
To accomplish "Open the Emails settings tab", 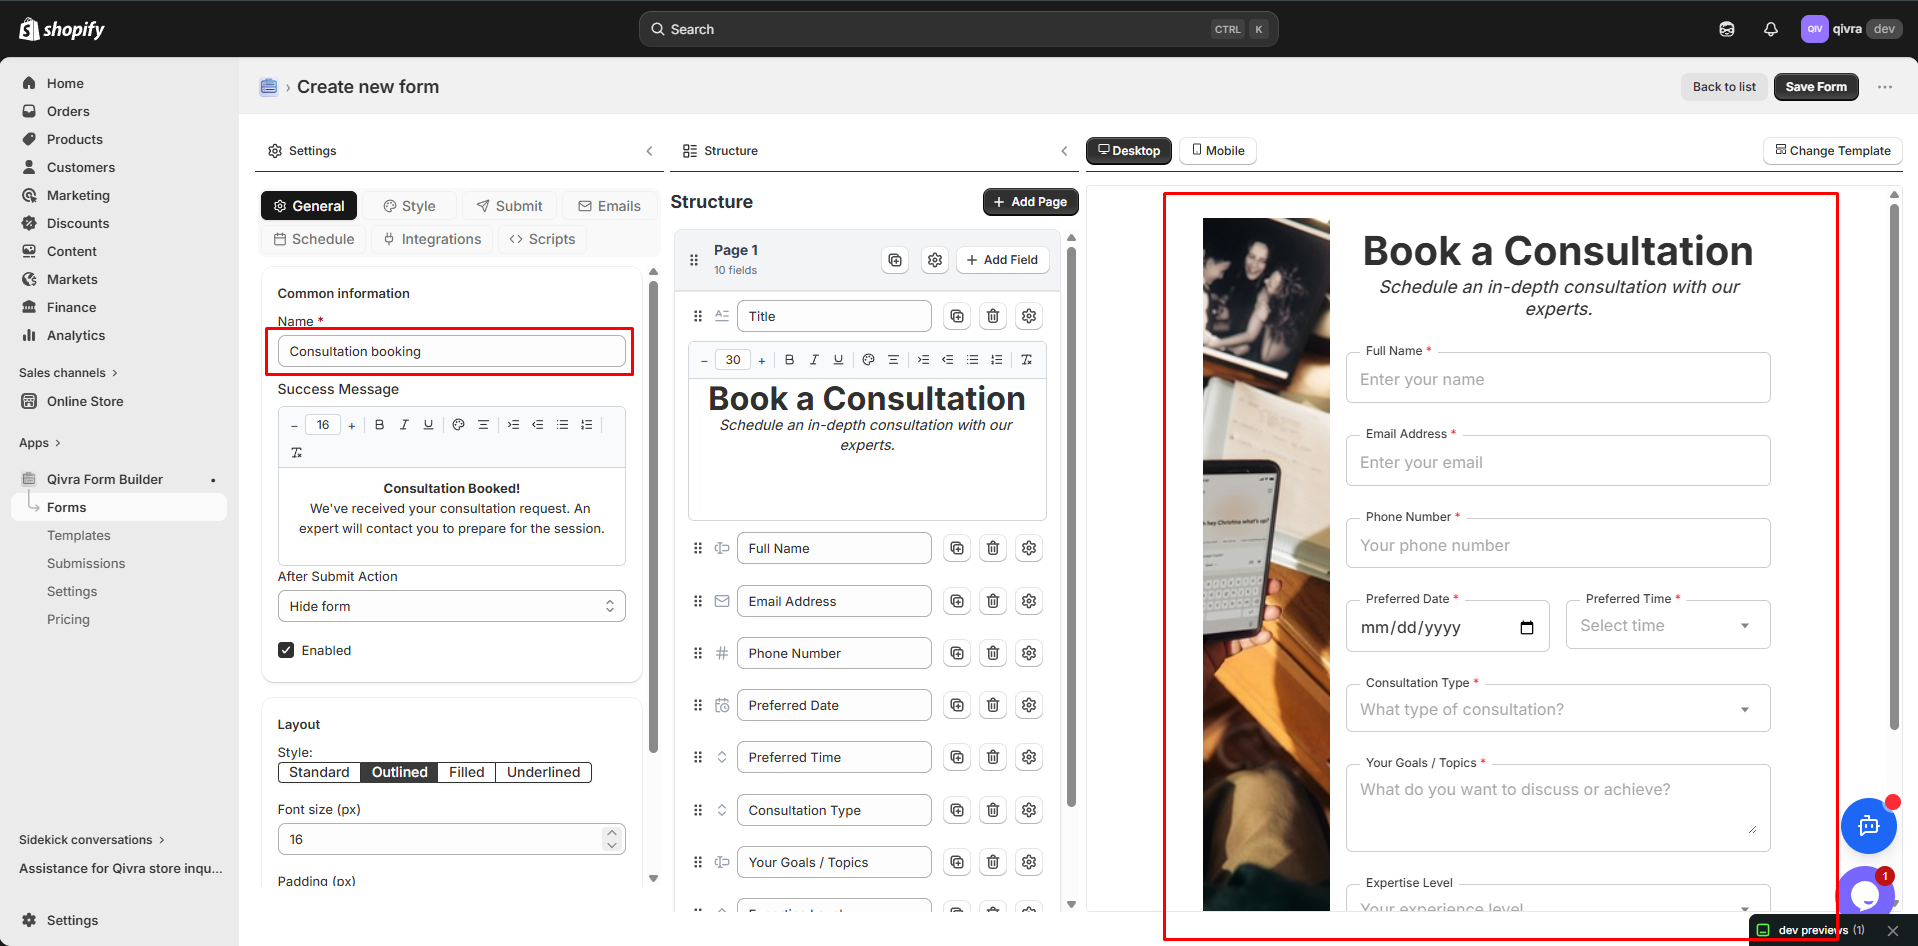I will tap(609, 206).
